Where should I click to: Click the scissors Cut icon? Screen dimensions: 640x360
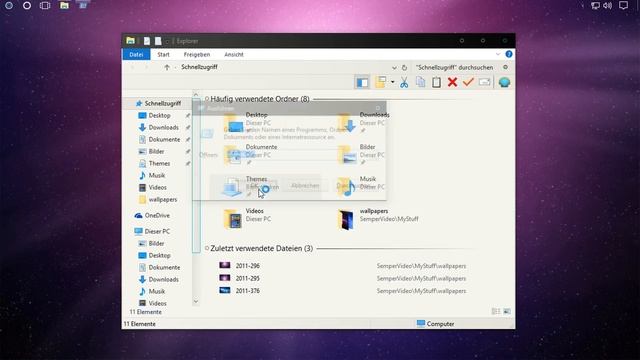pyautogui.click(x=404, y=82)
